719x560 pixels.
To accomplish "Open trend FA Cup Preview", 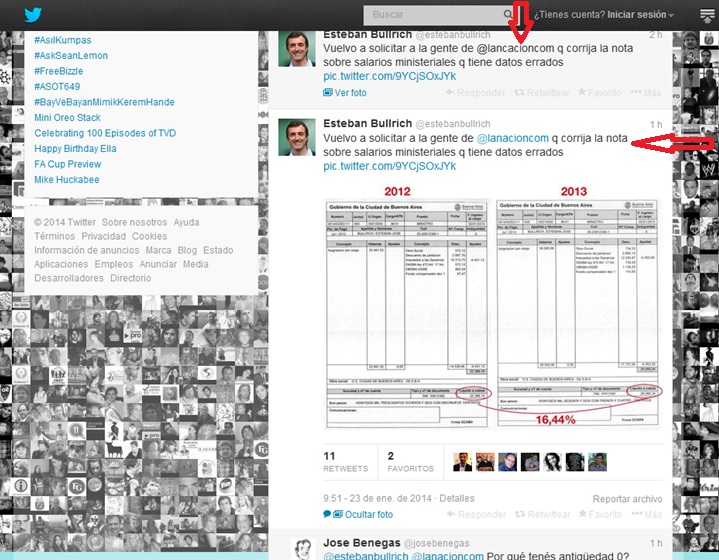I will point(67,164).
